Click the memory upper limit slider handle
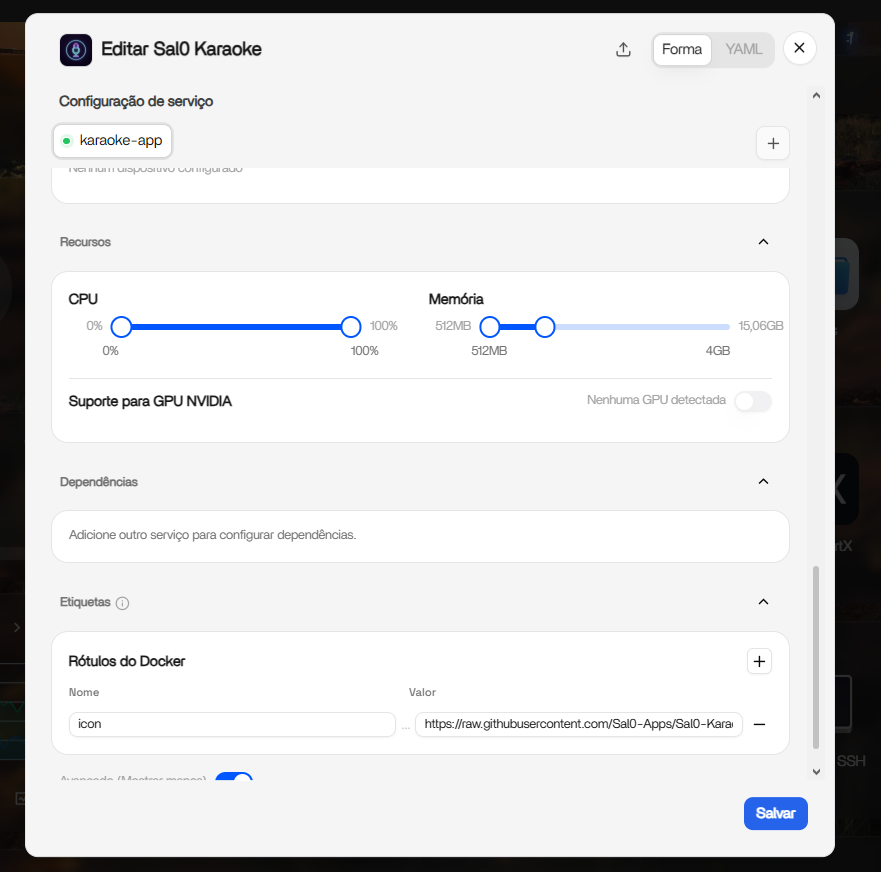Screen dimensions: 881x872 coord(544,326)
